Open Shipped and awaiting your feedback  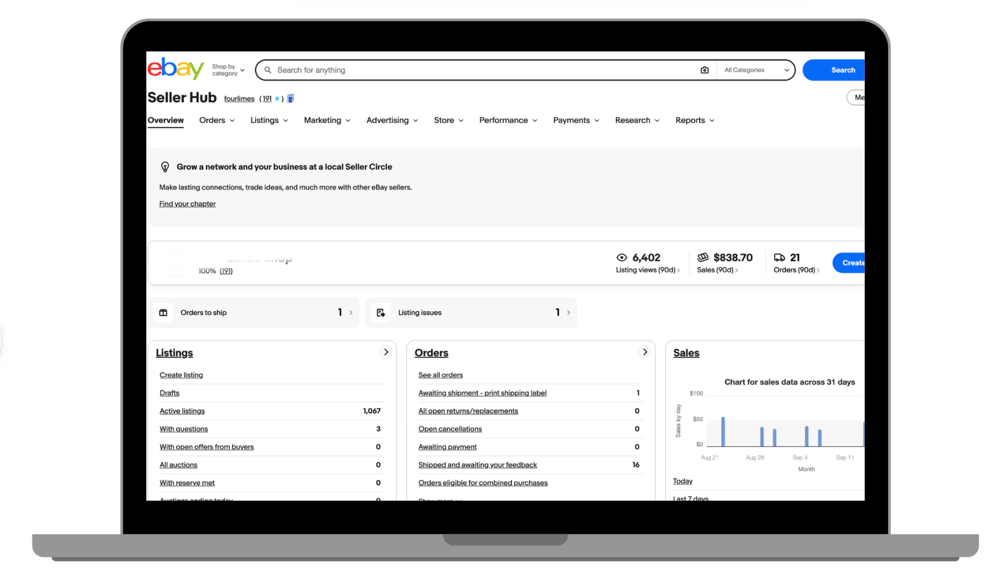[478, 465]
